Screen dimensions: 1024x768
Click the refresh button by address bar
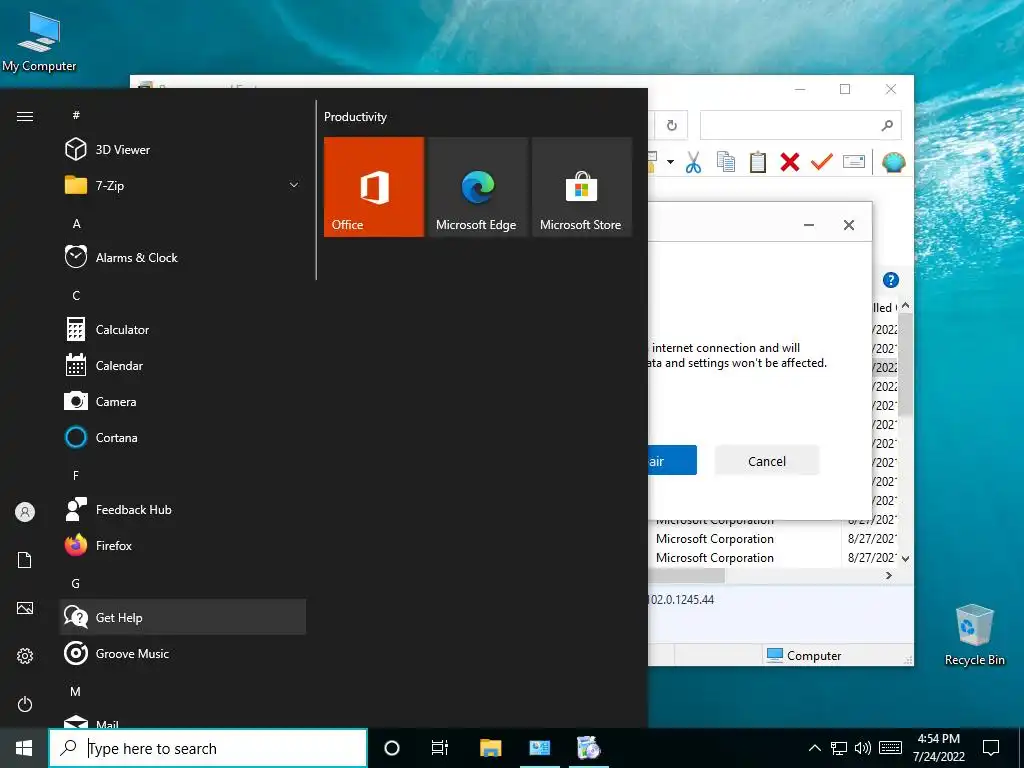pos(671,125)
